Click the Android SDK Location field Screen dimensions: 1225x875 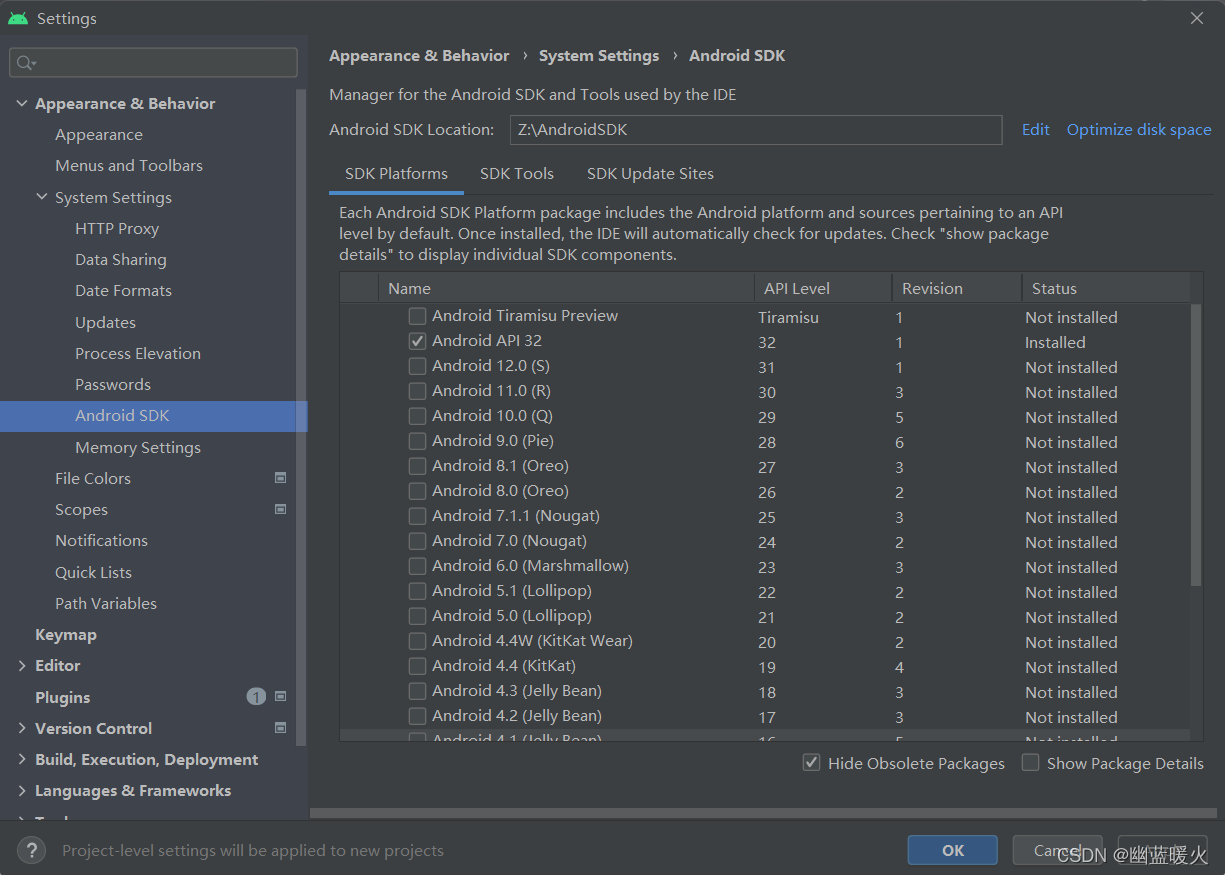pos(755,130)
